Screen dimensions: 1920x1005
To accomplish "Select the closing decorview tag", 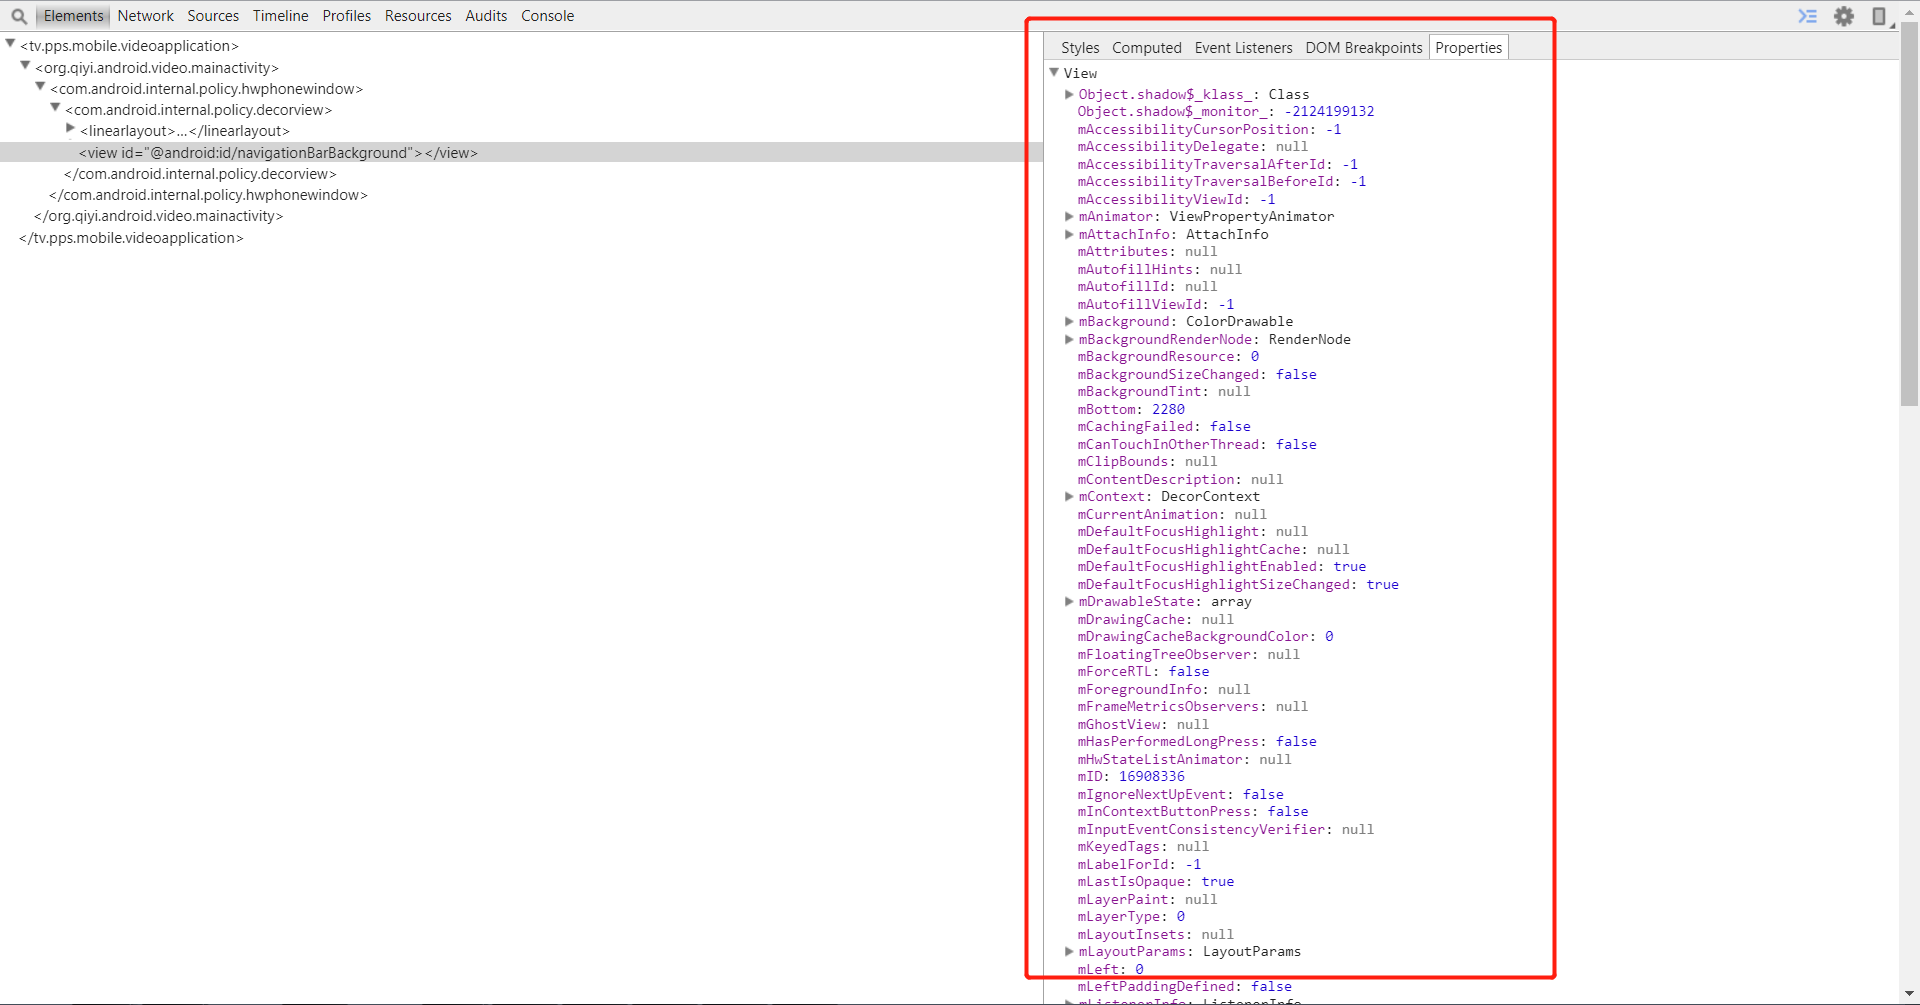I will pyautogui.click(x=200, y=174).
